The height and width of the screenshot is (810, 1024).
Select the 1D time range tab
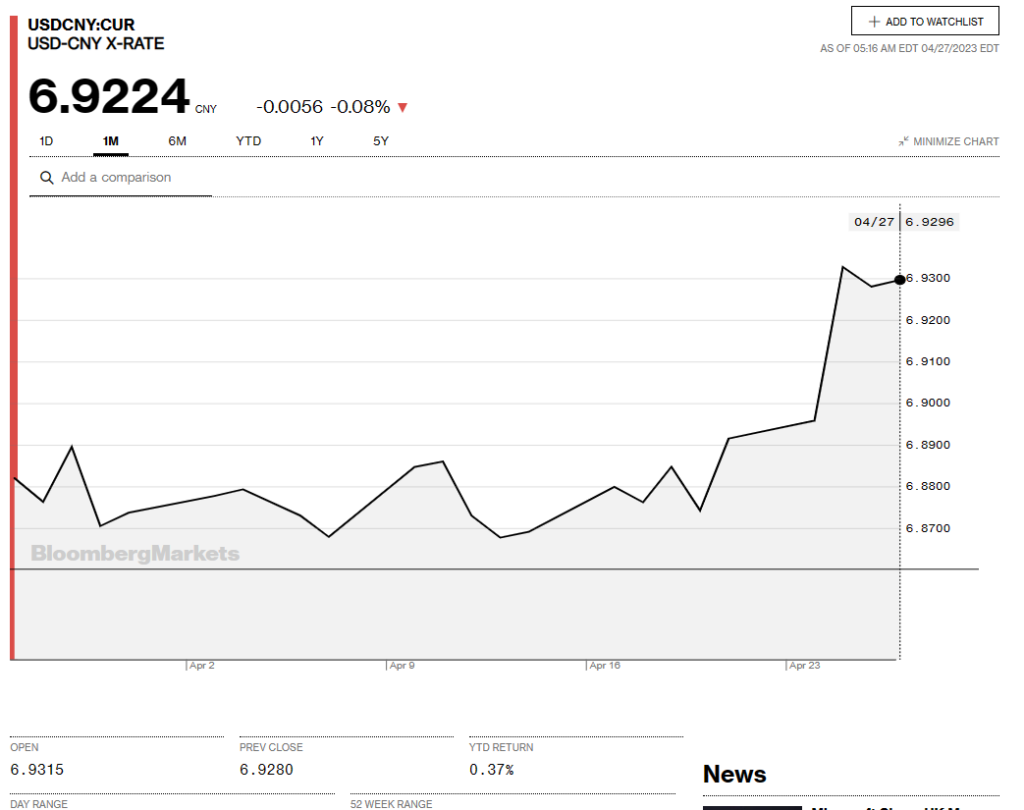pyautogui.click(x=46, y=141)
